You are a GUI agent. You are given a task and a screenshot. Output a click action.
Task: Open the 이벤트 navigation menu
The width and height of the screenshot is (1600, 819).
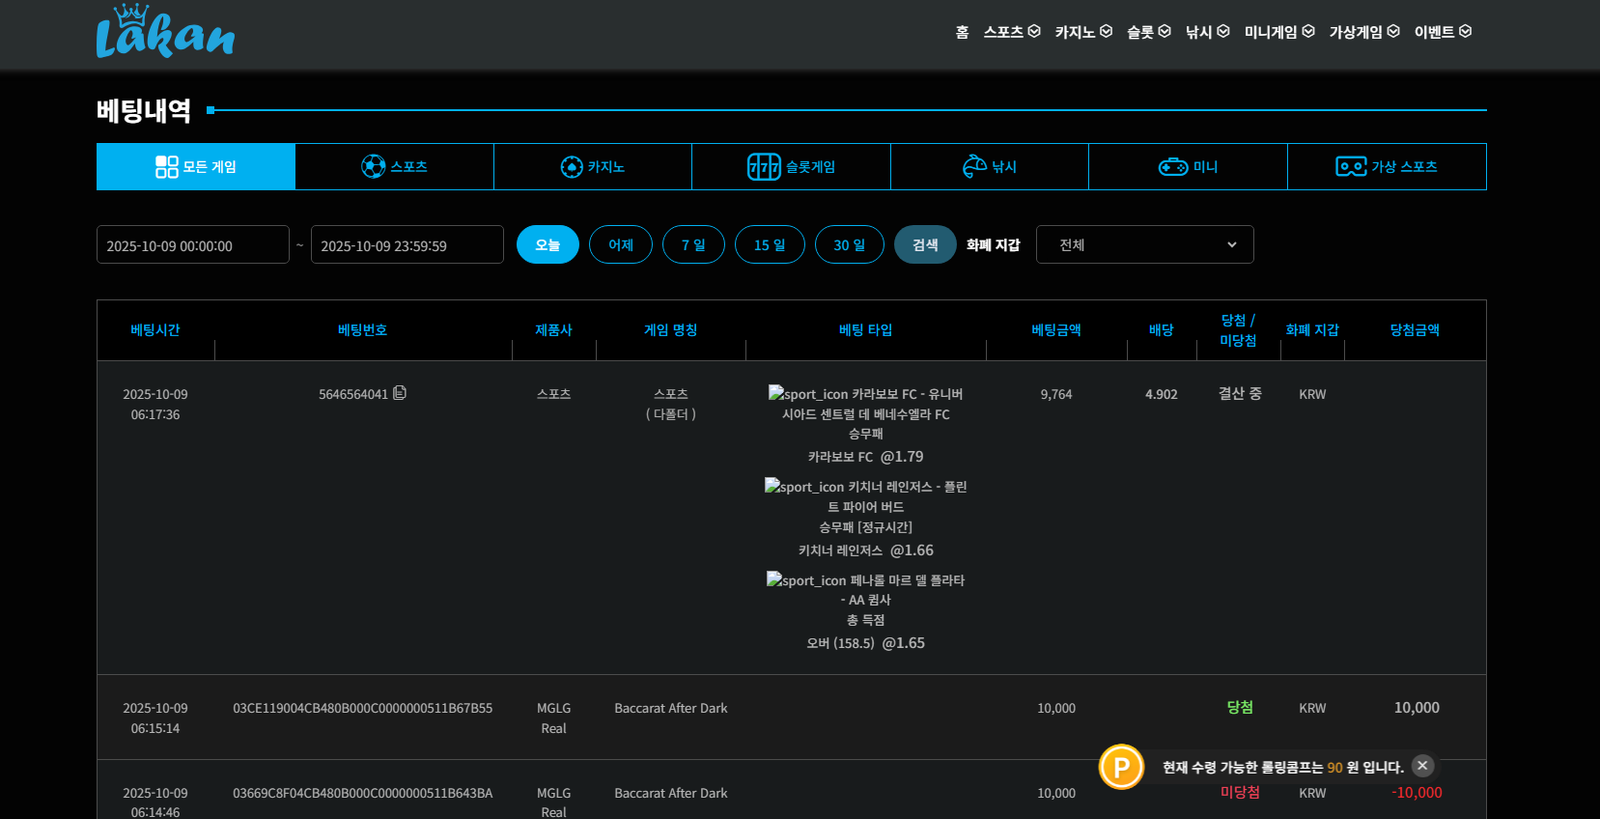(x=1442, y=32)
